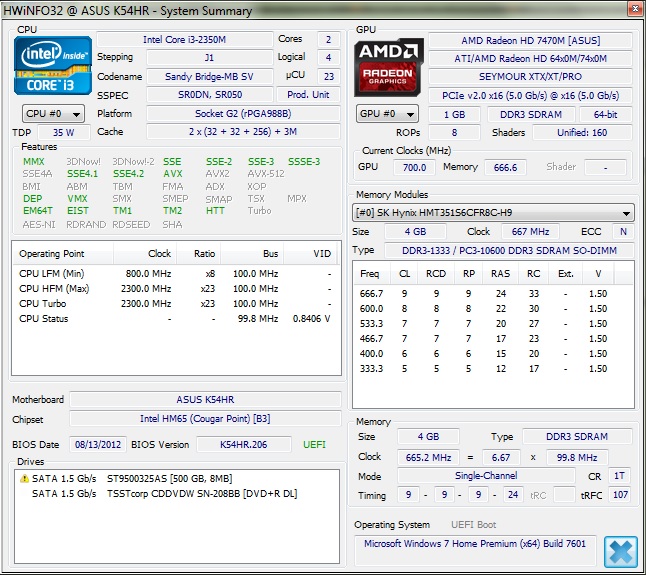The width and height of the screenshot is (646, 575).
Task: Select the CPU HFM (Max) row
Action: coord(175,289)
